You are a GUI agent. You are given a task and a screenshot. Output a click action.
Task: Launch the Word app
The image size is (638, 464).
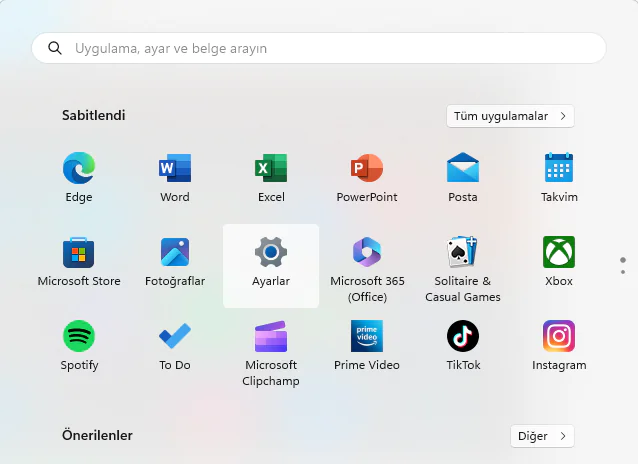175,169
